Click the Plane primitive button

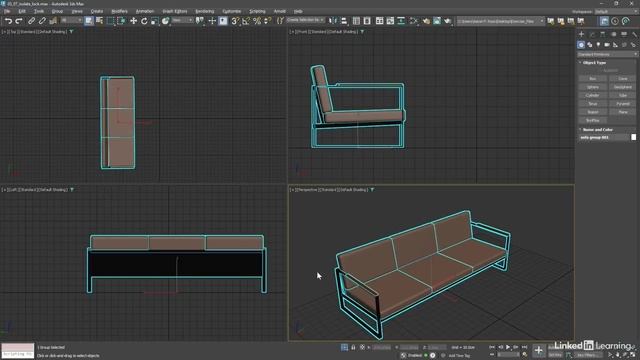[x=622, y=112]
